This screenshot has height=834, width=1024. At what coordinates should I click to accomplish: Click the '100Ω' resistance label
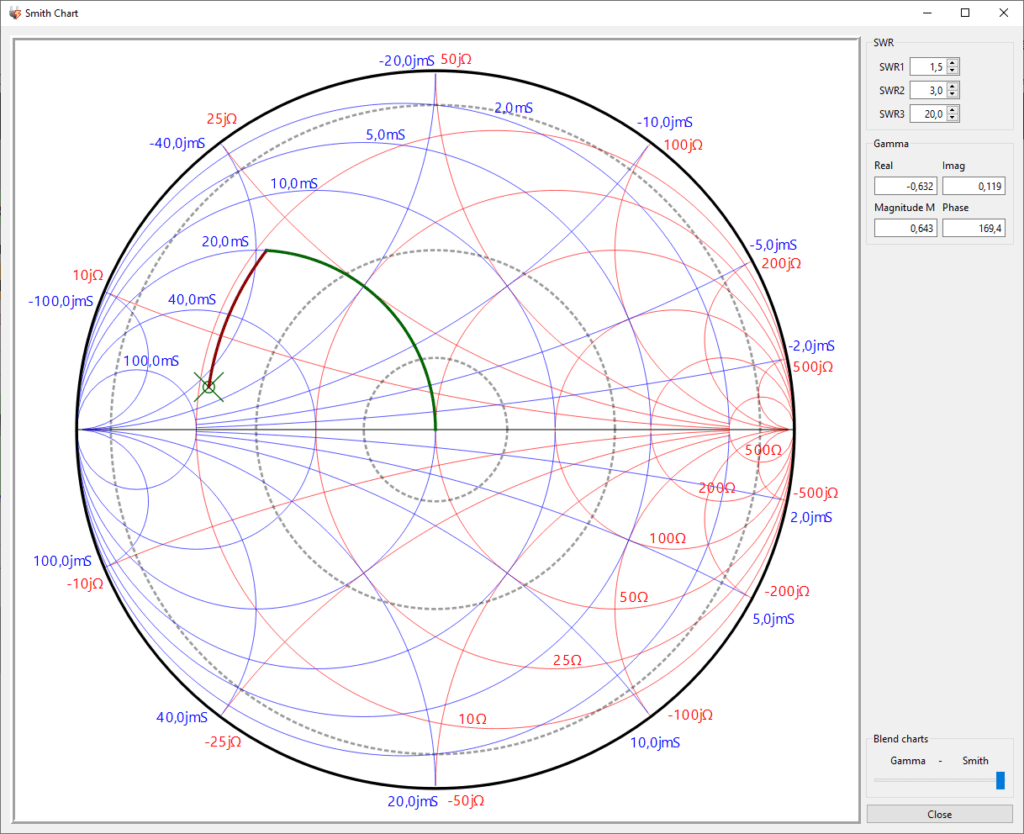[667, 538]
